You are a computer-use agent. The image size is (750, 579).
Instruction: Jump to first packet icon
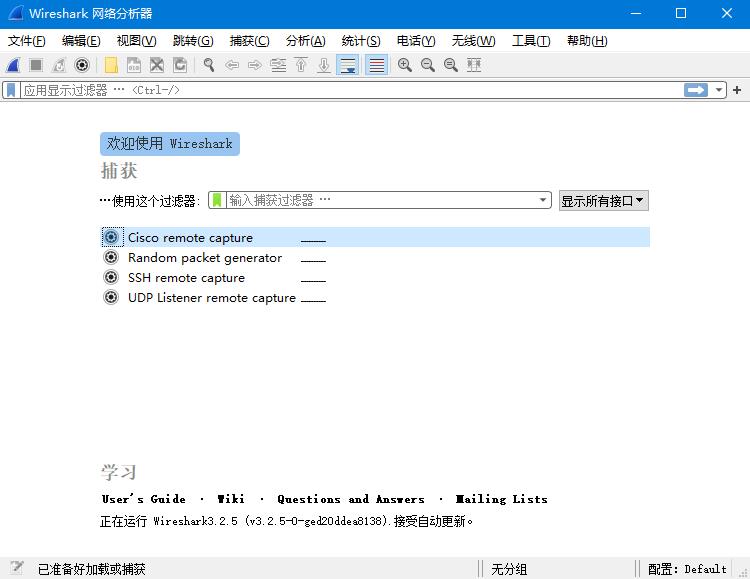[x=301, y=65]
